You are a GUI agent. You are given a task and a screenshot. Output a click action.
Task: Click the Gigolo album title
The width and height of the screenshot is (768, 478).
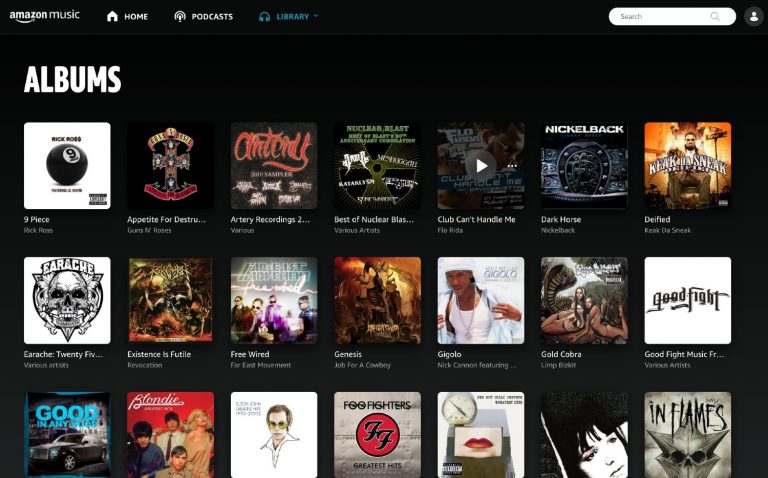450,354
